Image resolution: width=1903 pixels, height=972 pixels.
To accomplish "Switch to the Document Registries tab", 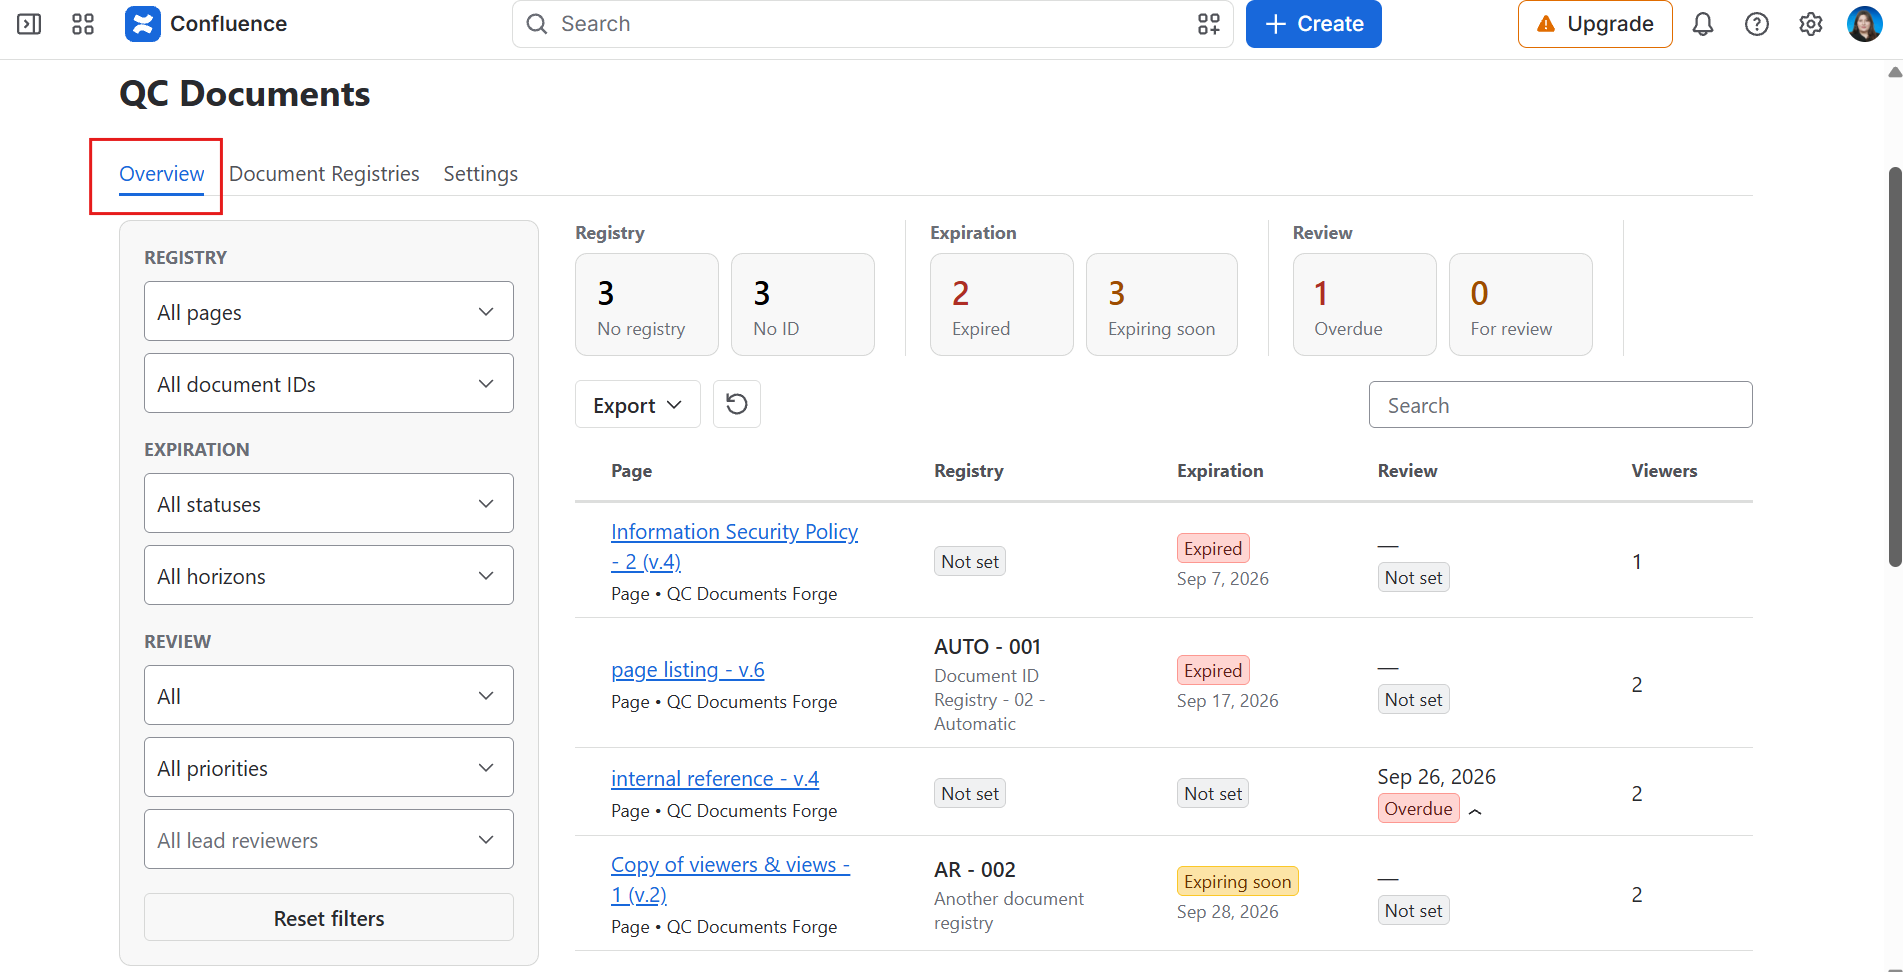I will pos(324,174).
